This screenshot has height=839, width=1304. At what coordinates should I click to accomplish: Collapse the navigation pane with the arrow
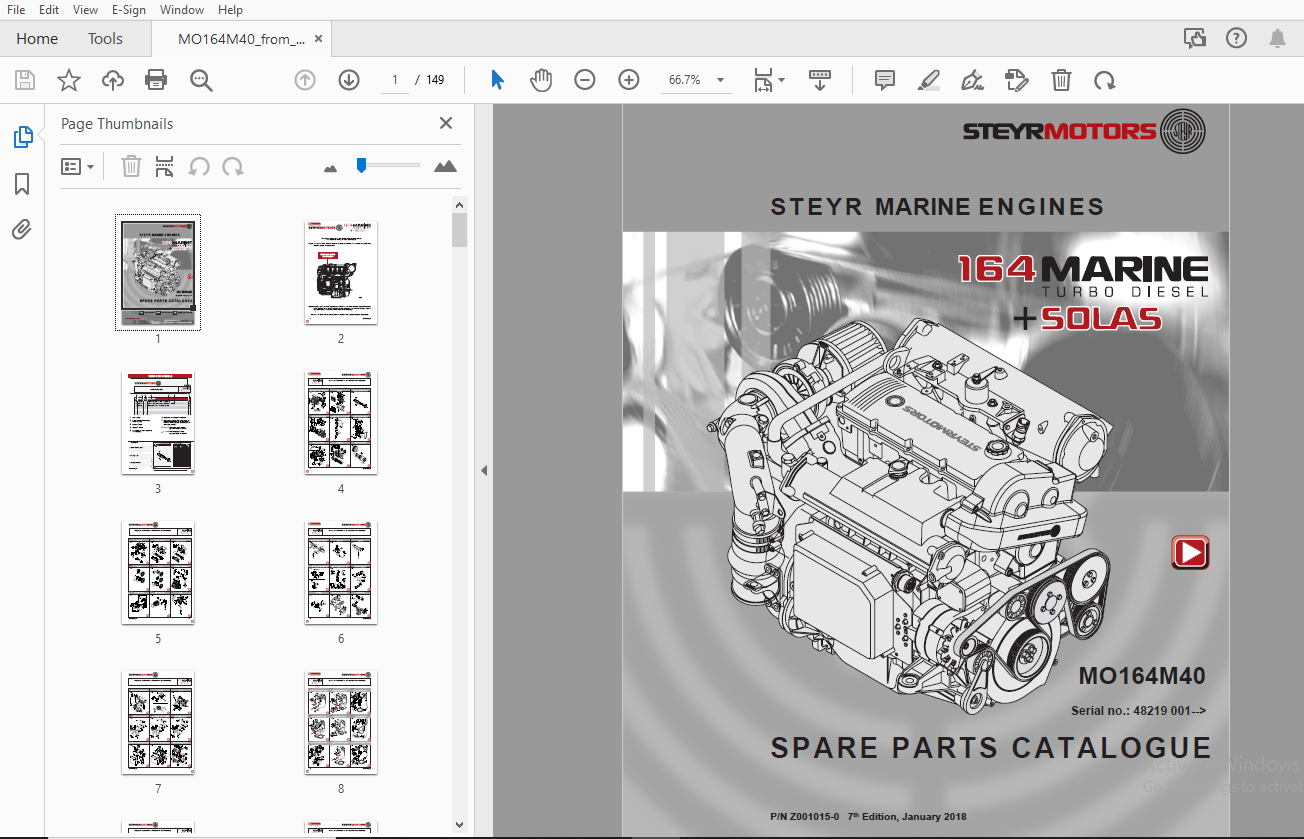click(x=484, y=470)
